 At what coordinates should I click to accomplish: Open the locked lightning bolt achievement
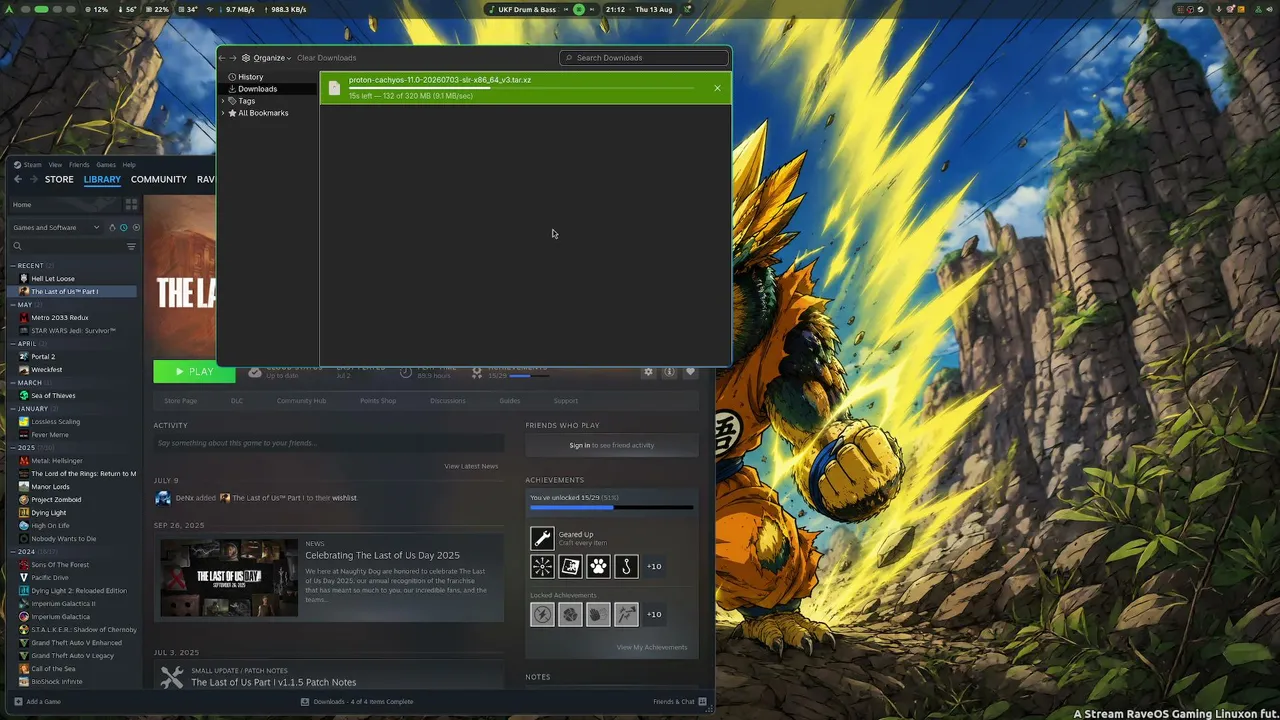click(542, 614)
